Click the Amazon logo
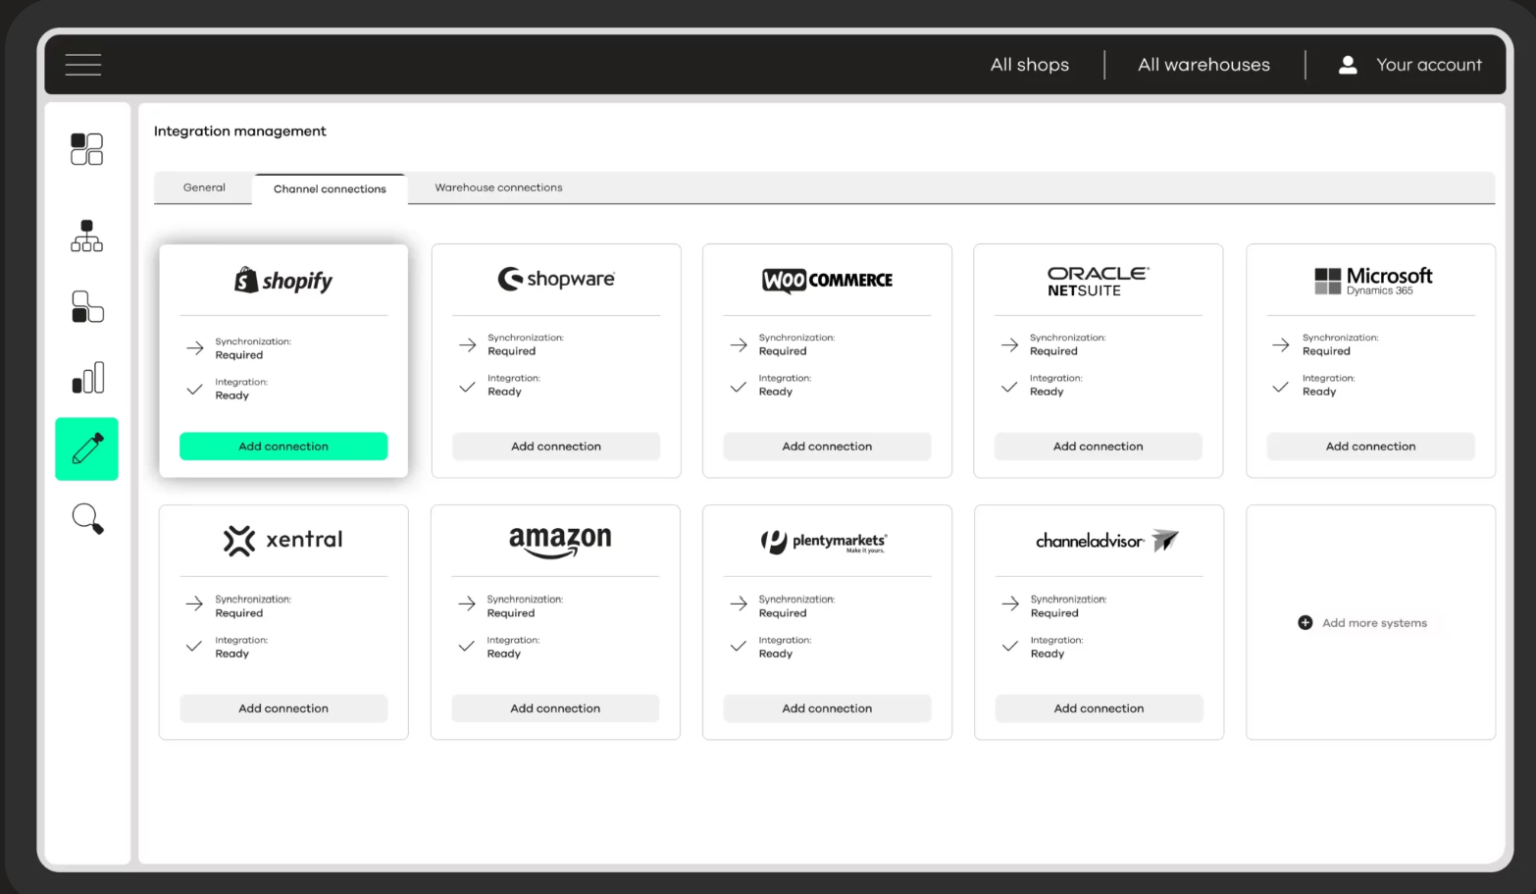The width and height of the screenshot is (1536, 894). point(559,541)
